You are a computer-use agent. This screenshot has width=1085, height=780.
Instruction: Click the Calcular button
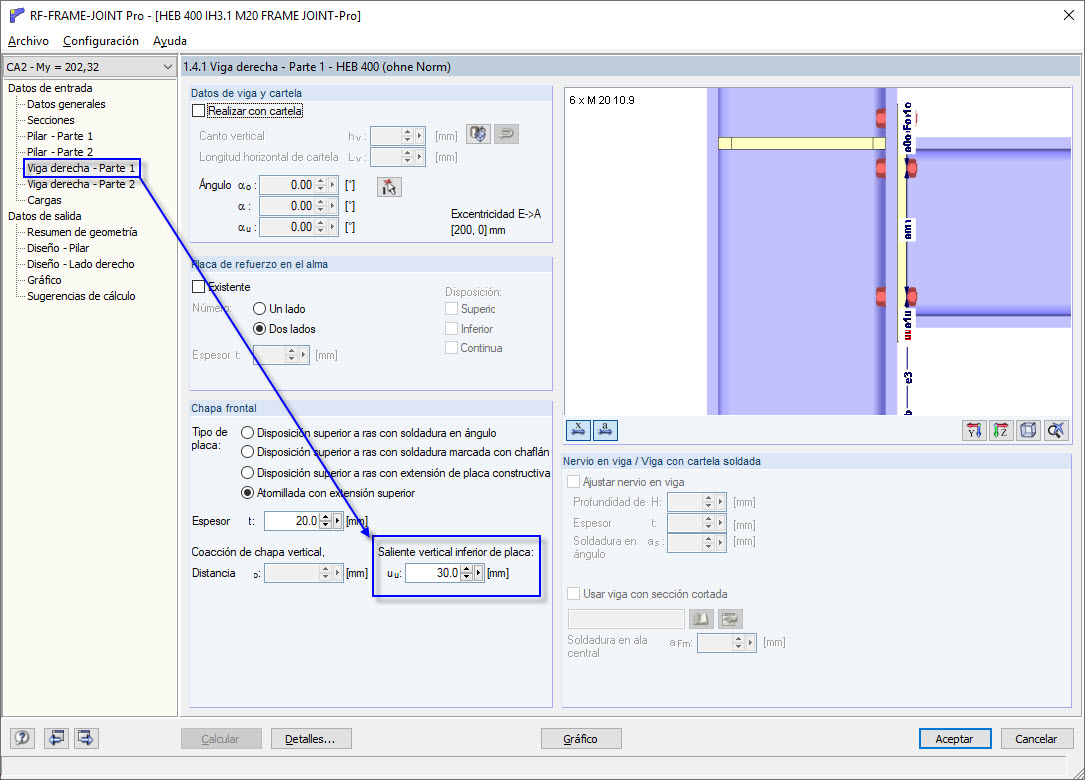coord(221,738)
